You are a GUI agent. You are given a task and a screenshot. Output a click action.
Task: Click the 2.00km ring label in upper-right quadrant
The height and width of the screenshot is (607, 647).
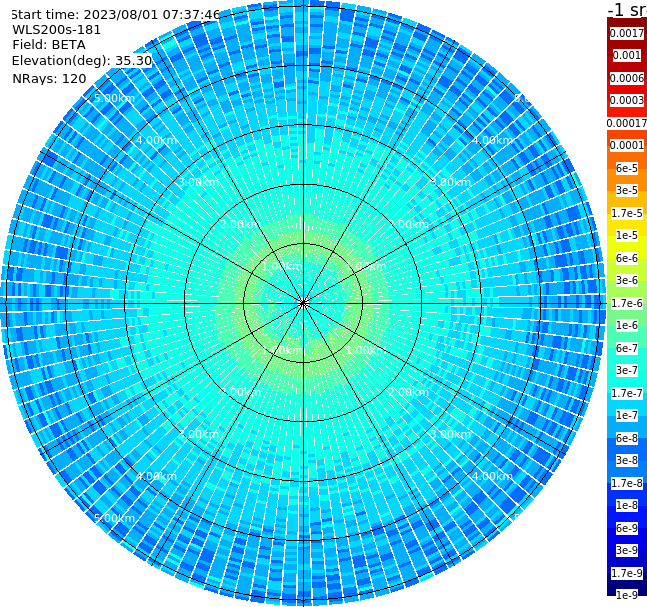tap(408, 224)
